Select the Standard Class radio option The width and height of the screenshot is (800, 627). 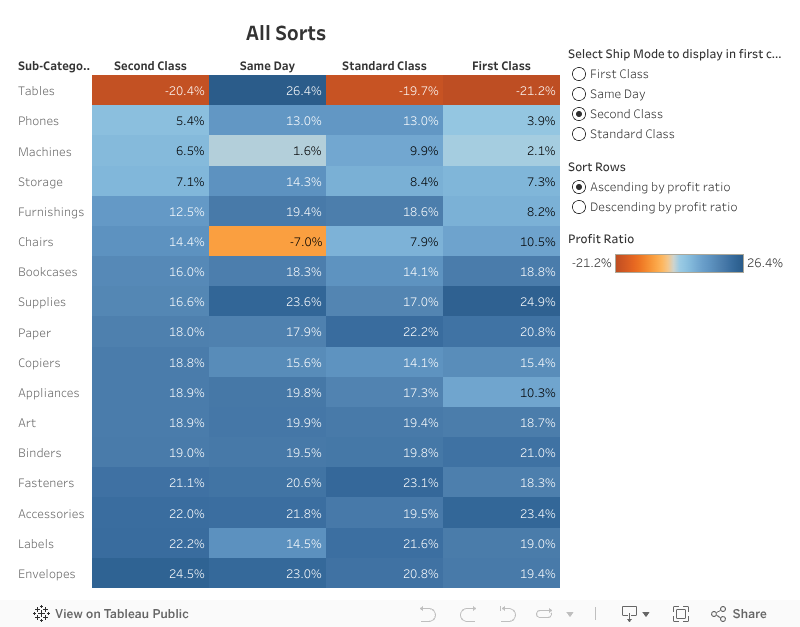click(578, 134)
